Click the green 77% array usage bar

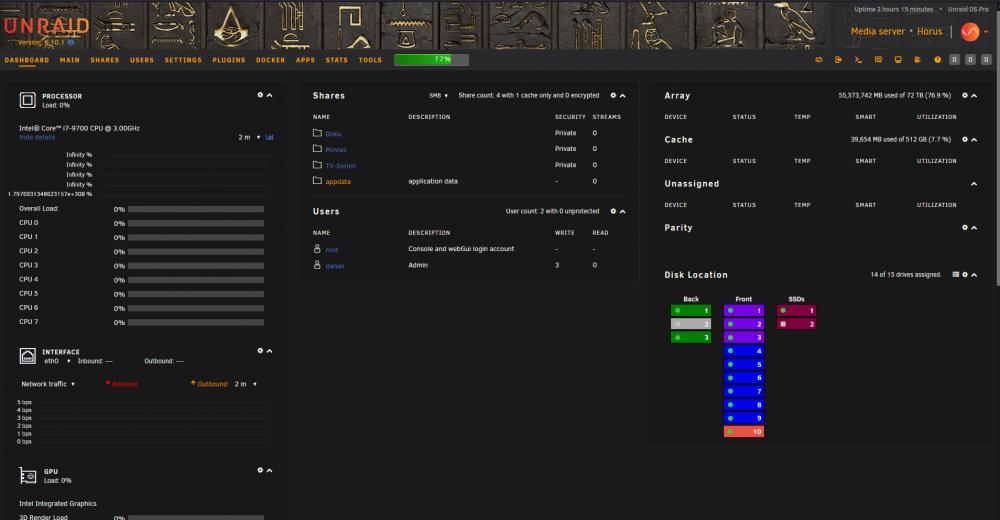point(431,59)
